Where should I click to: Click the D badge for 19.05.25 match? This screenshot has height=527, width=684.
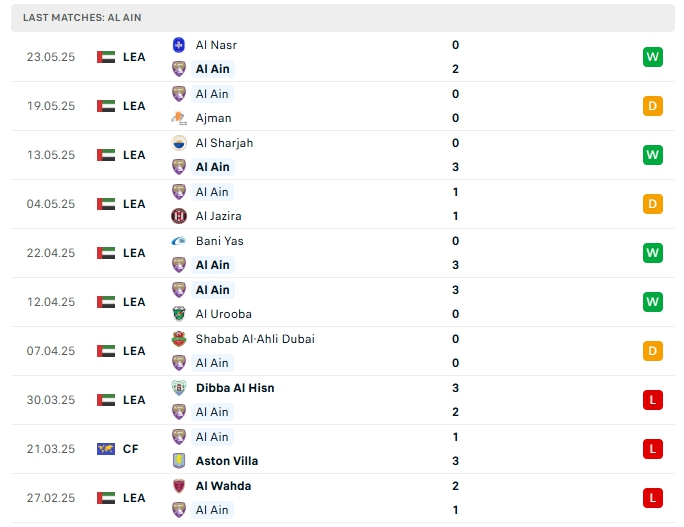(x=653, y=106)
